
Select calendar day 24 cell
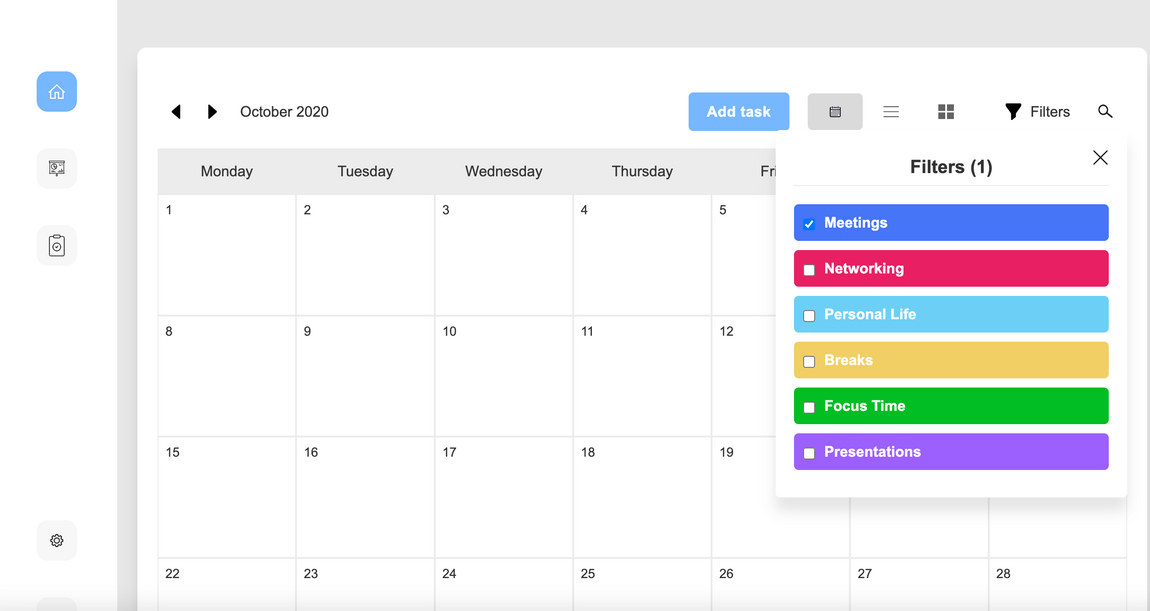(x=504, y=585)
